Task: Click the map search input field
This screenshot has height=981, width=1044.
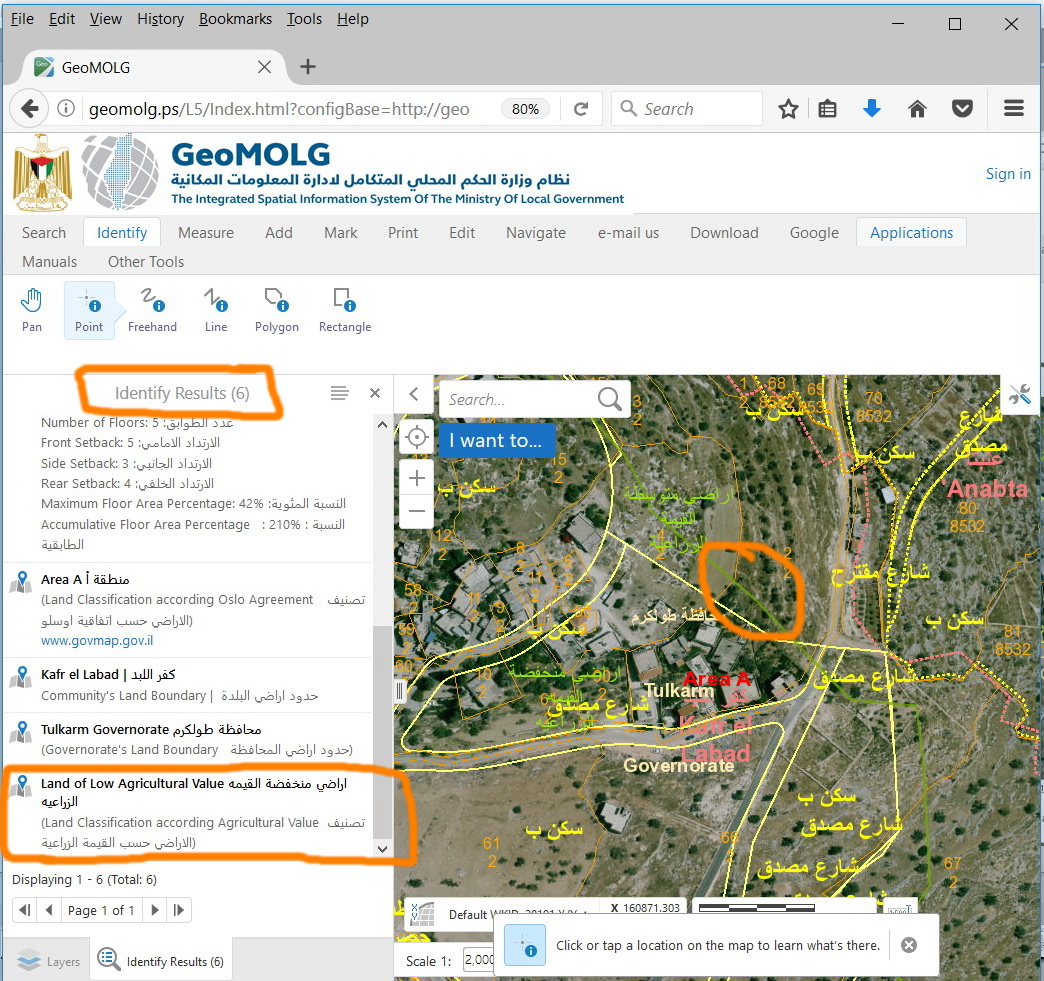Action: pyautogui.click(x=518, y=399)
